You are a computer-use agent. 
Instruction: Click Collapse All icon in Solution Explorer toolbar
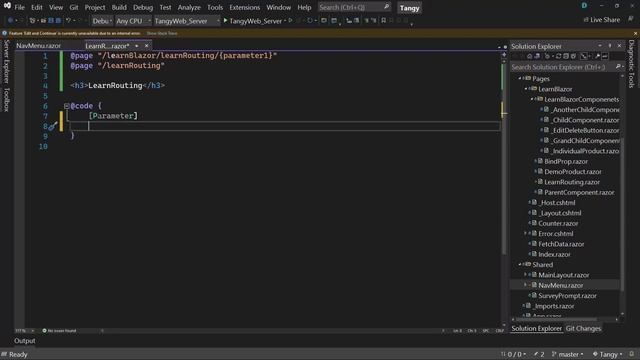tap(566, 56)
